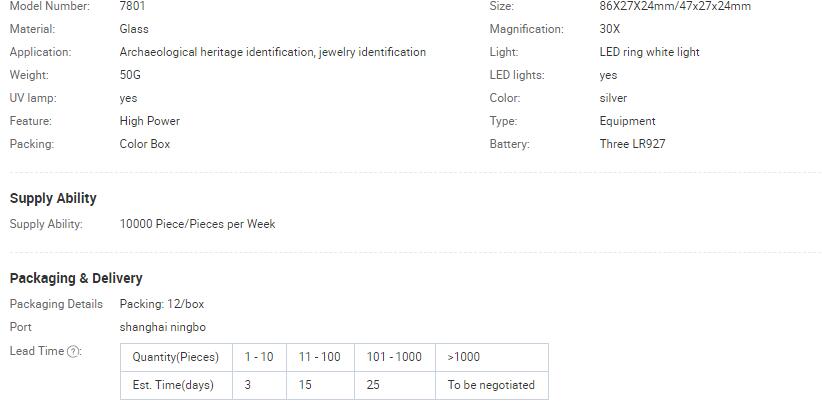This screenshot has height=417, width=822.
Task: Click the Packing: 12/box detail
Action: point(161,304)
